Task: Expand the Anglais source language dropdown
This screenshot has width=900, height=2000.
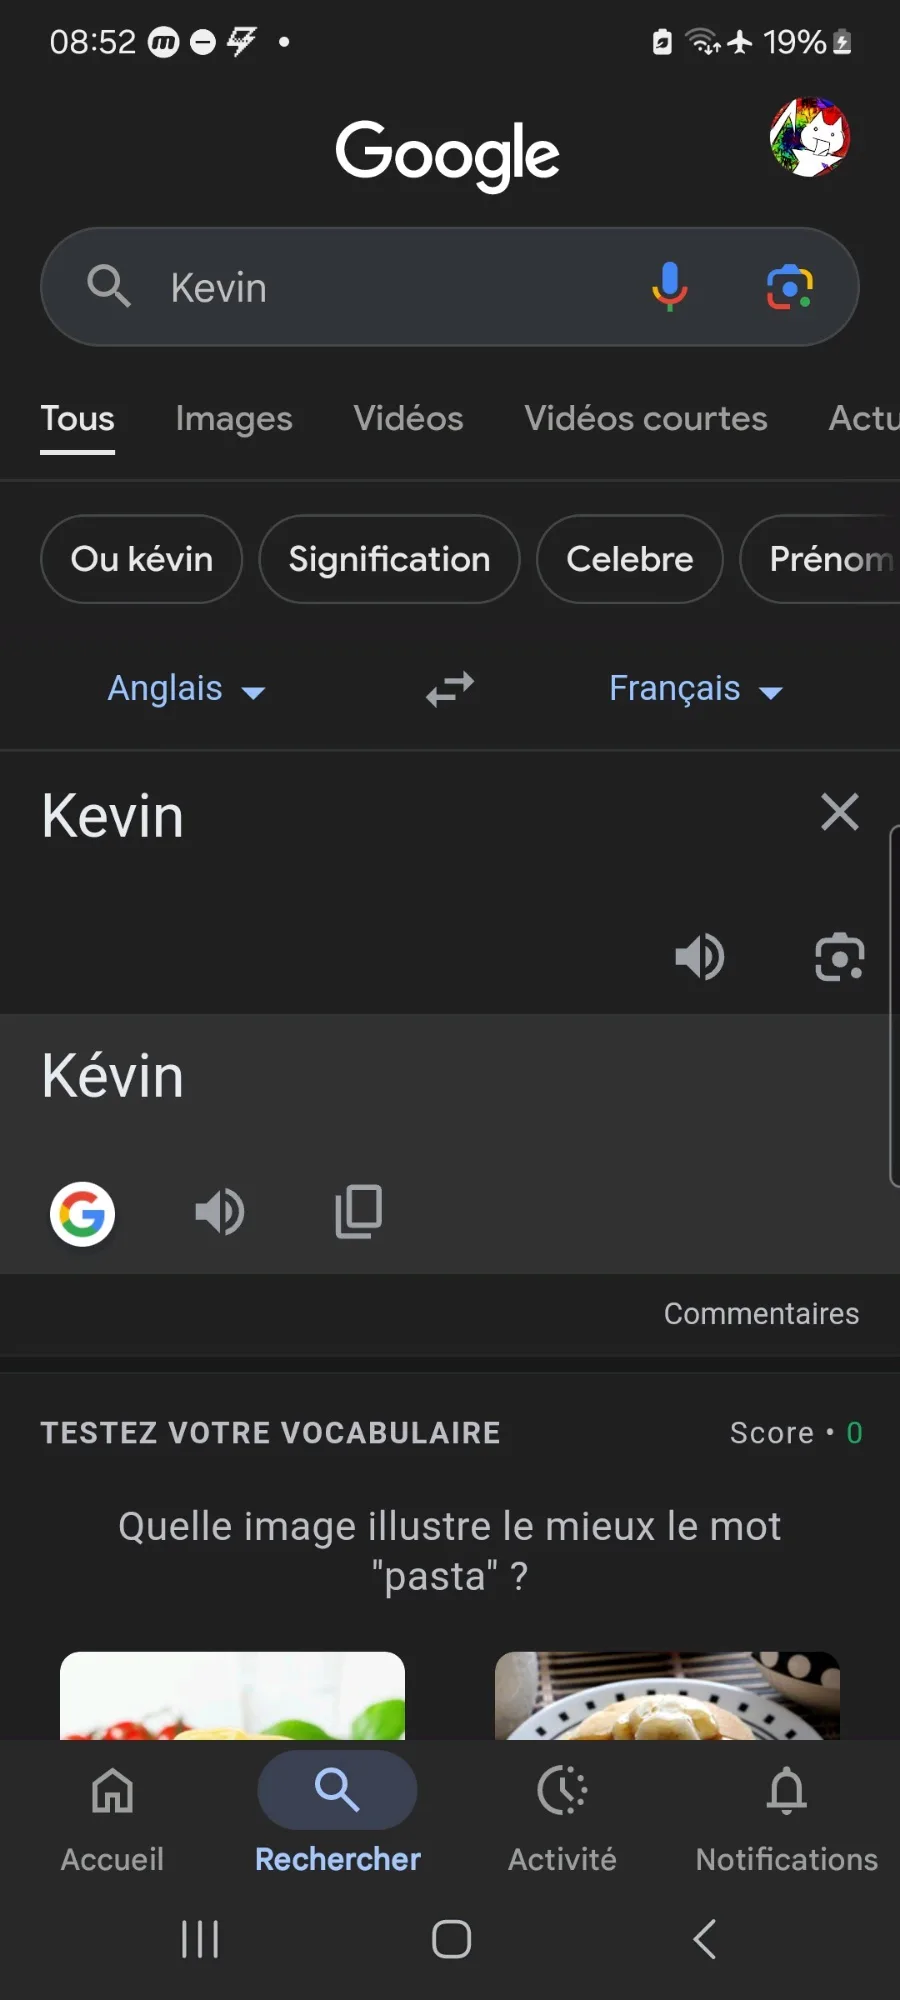Action: (186, 689)
